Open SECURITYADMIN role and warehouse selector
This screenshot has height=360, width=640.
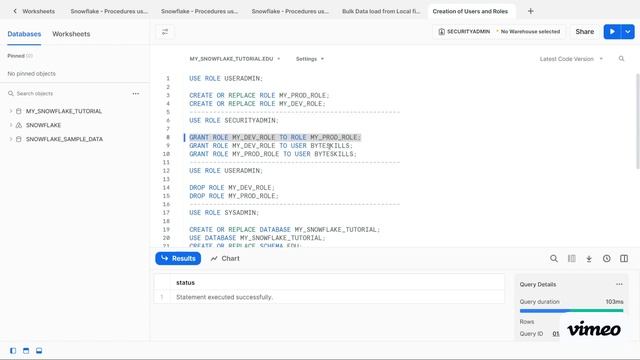point(499,31)
